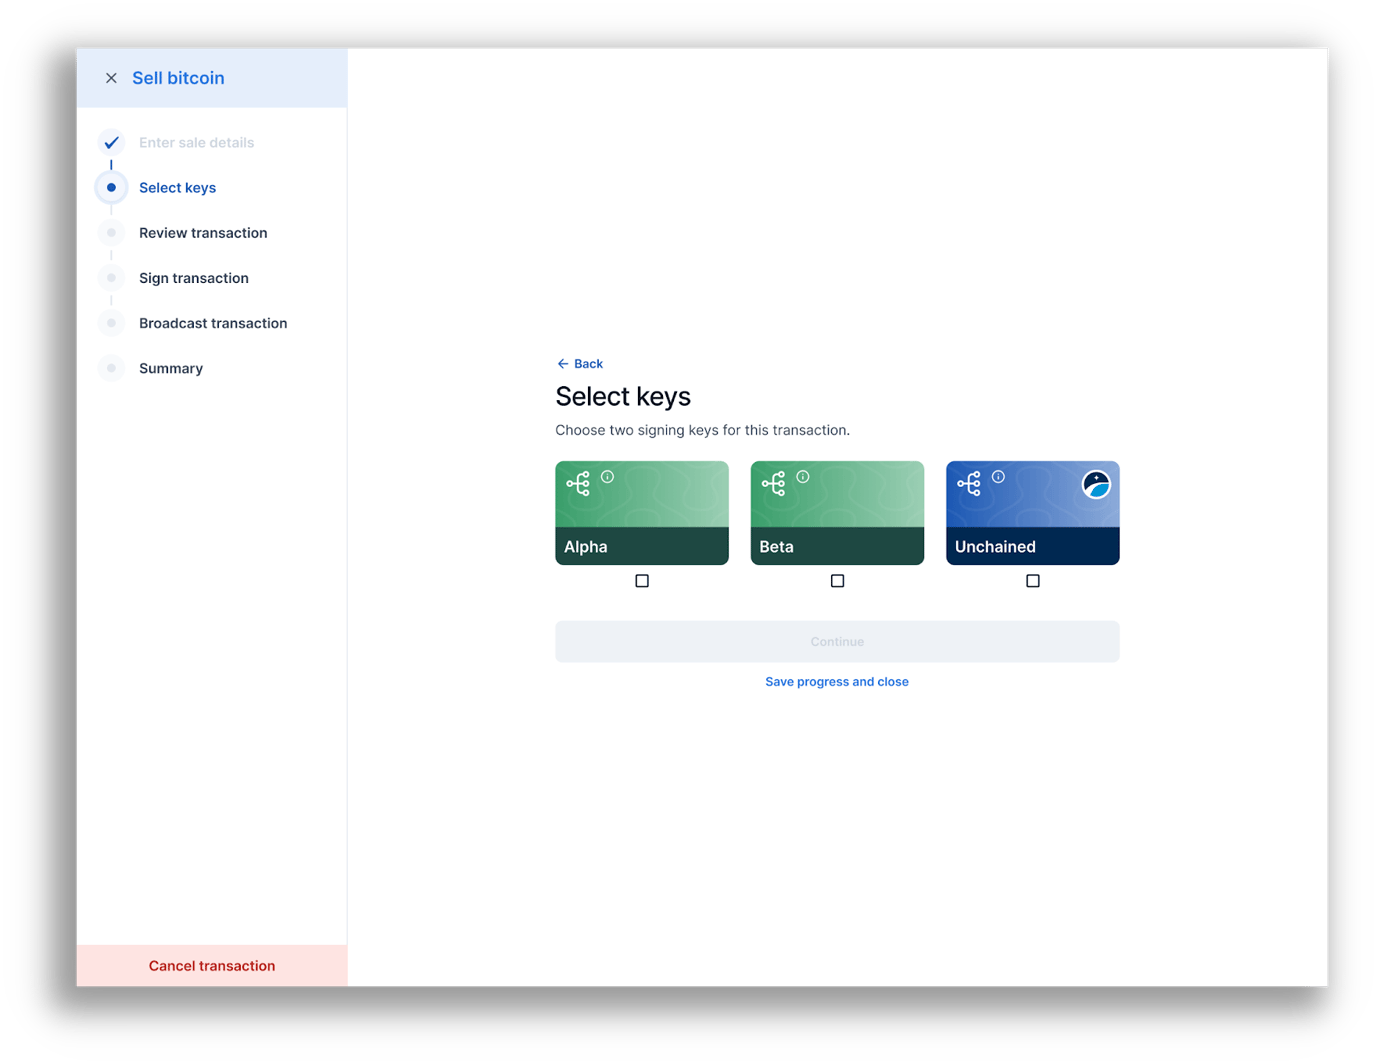This screenshot has height=1063, width=1376.
Task: Enable the checkbox under the Beta key
Action: (x=838, y=581)
